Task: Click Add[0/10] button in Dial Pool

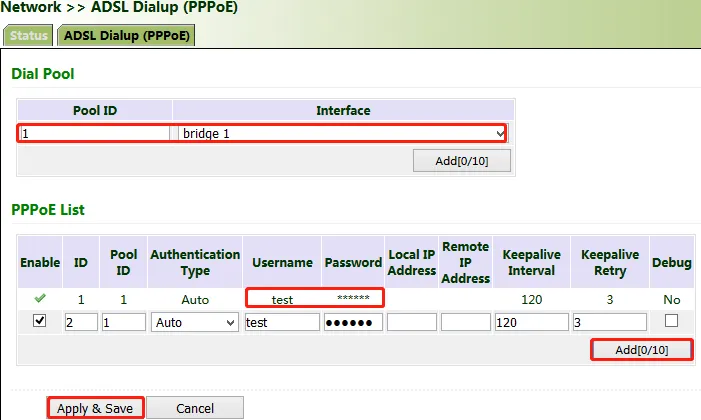Action: tap(462, 161)
